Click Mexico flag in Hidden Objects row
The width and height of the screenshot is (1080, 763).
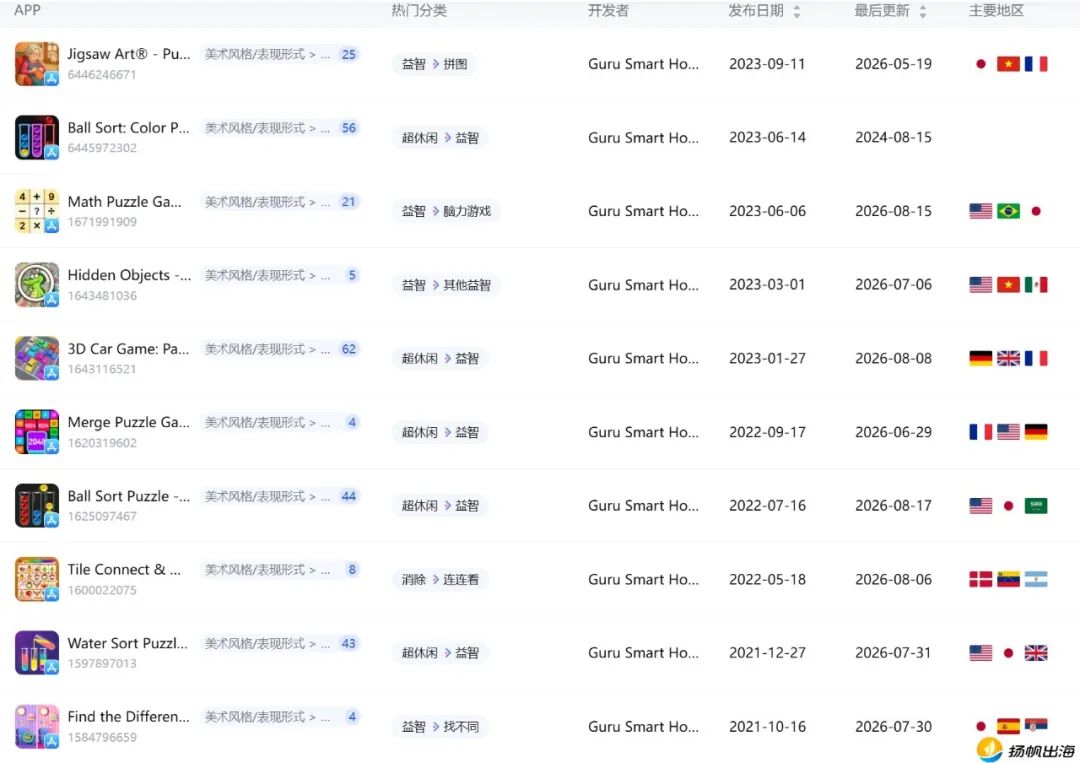(1036, 284)
